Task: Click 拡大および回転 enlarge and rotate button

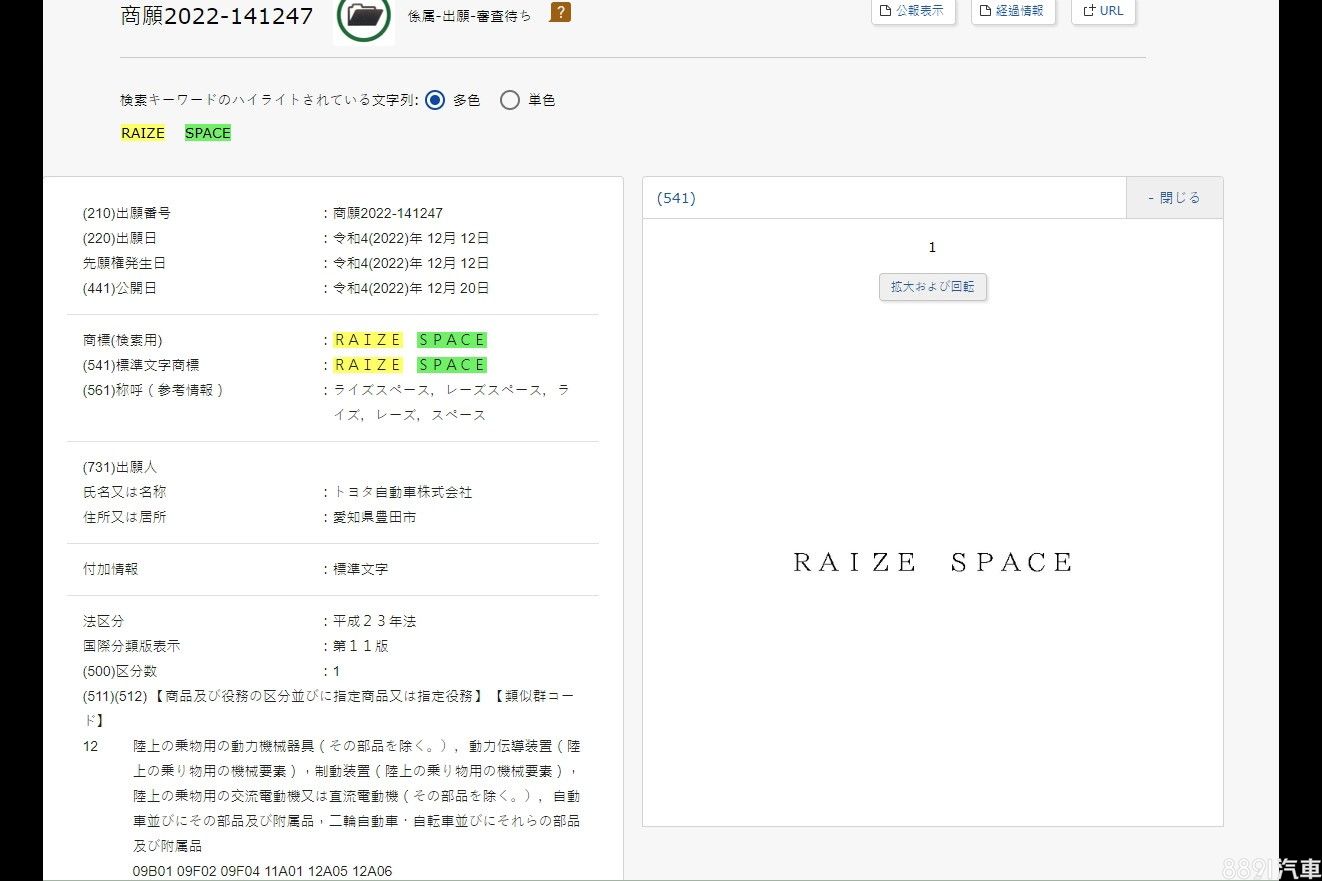Action: click(933, 286)
